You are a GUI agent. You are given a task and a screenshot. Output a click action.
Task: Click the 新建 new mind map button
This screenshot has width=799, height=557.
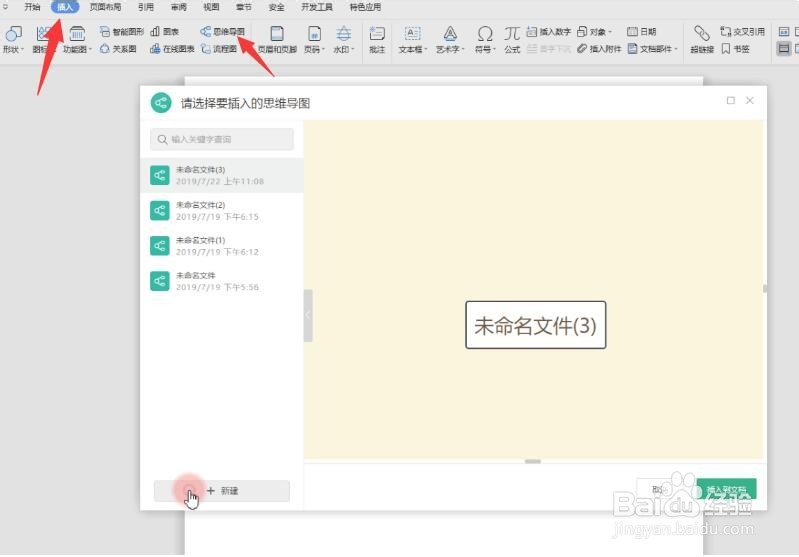(222, 491)
